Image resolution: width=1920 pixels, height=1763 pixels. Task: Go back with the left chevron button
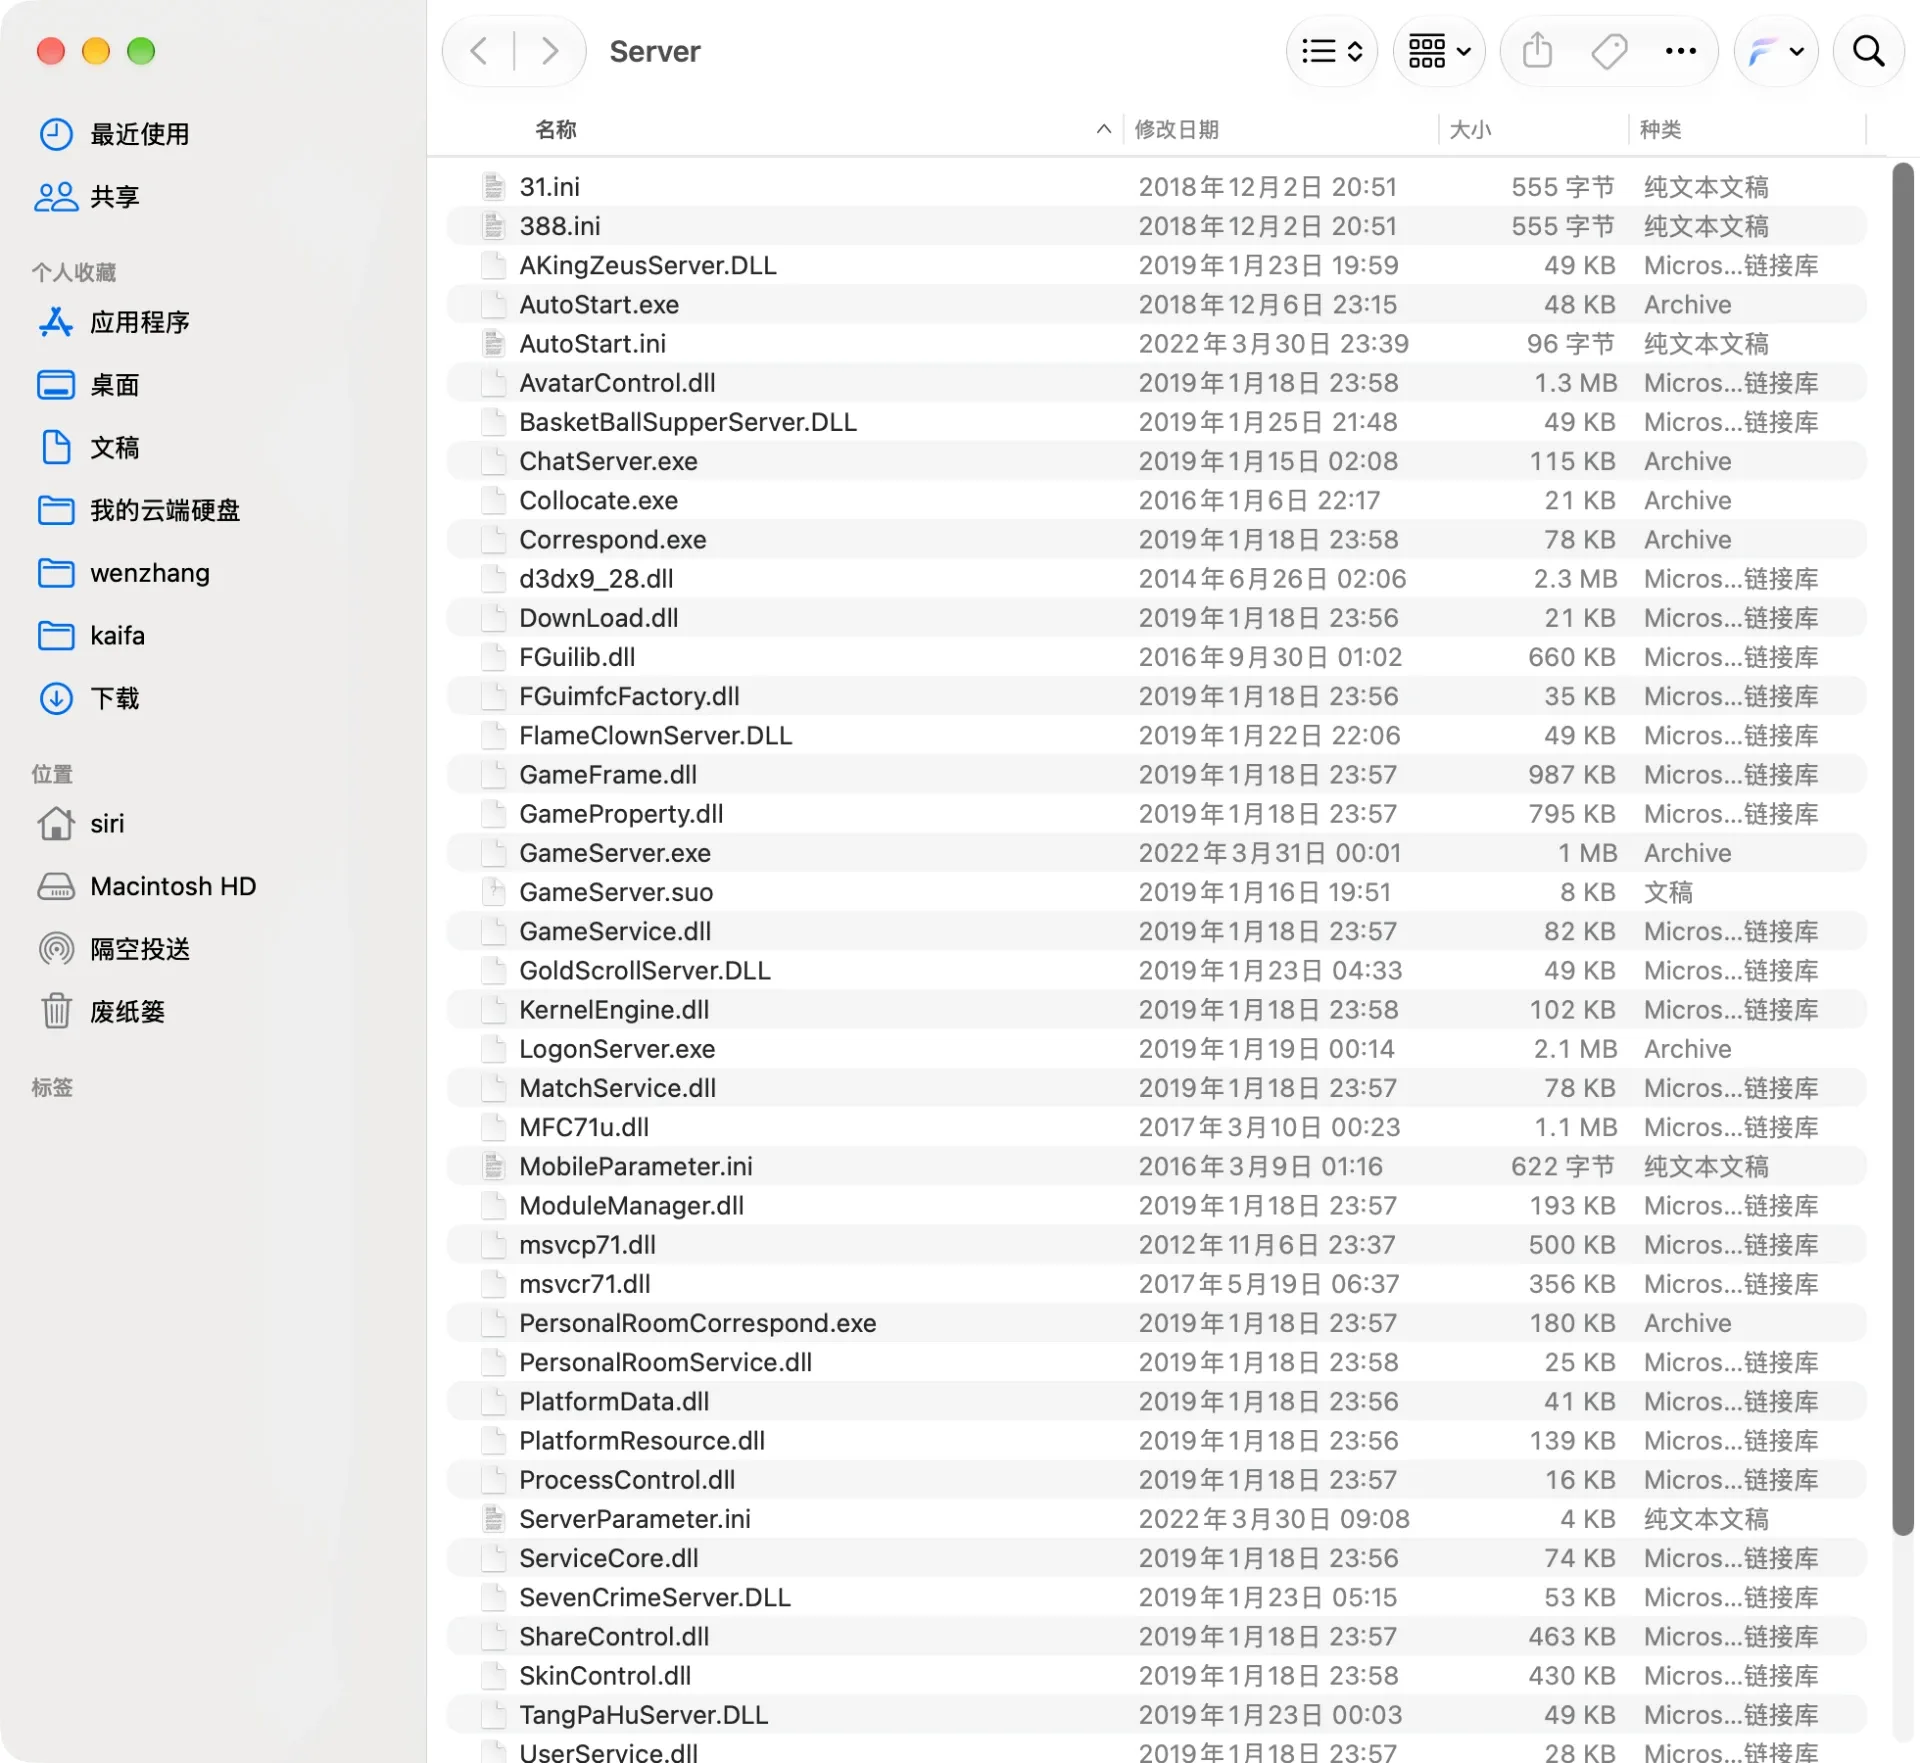coord(480,51)
